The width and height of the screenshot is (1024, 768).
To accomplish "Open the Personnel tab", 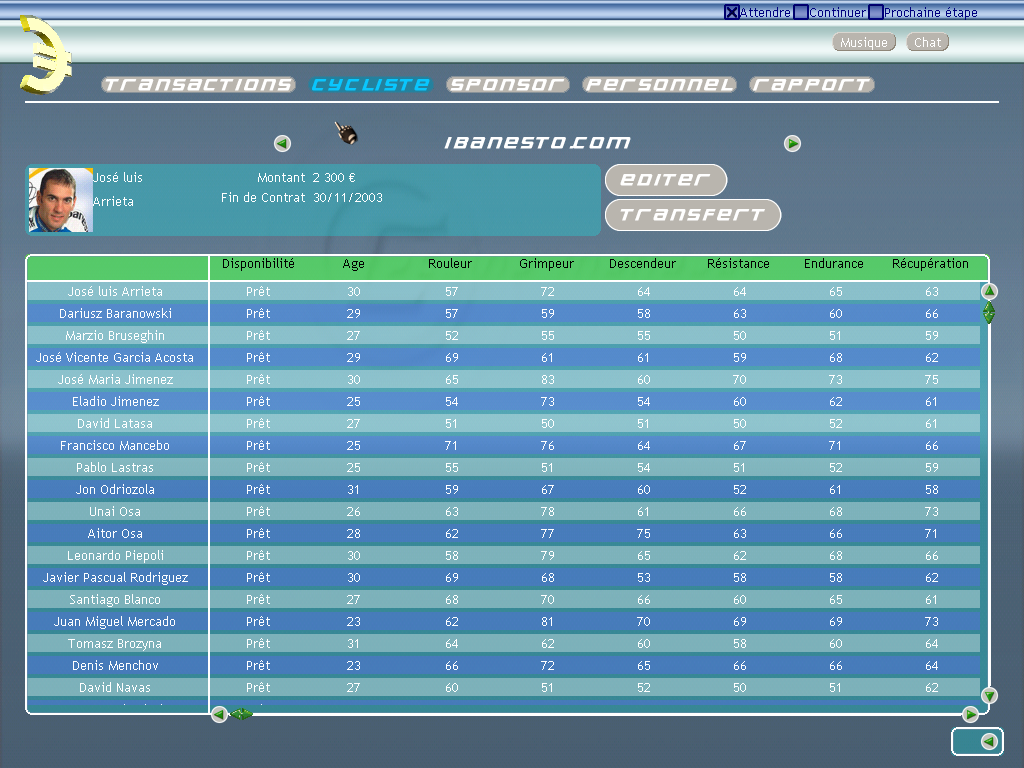I will [659, 84].
